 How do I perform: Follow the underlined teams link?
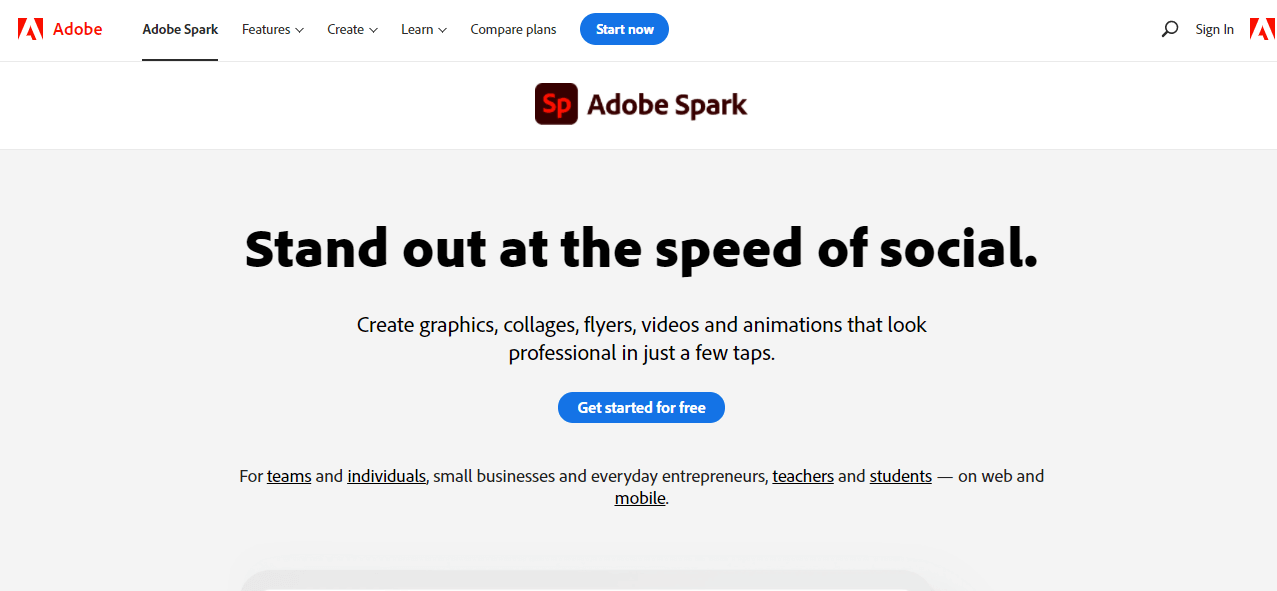tap(289, 476)
